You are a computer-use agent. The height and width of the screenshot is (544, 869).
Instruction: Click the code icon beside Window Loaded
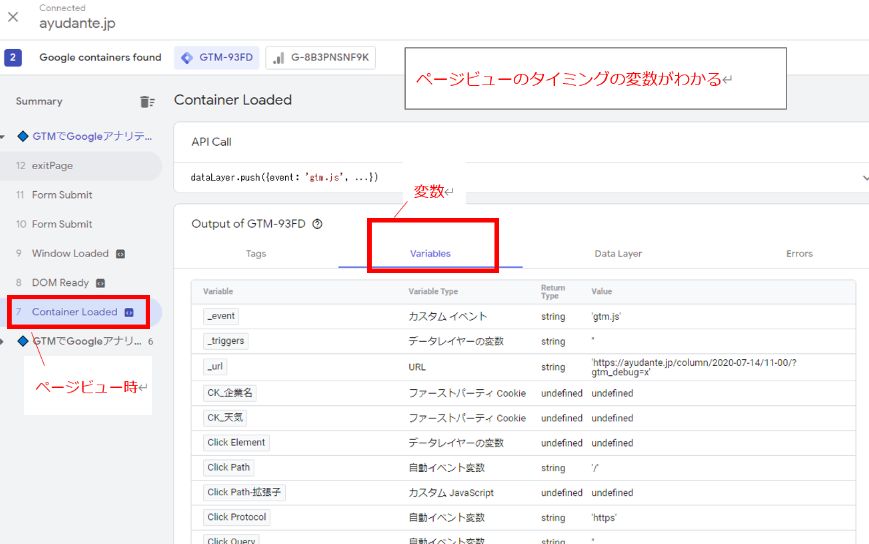[x=120, y=254]
